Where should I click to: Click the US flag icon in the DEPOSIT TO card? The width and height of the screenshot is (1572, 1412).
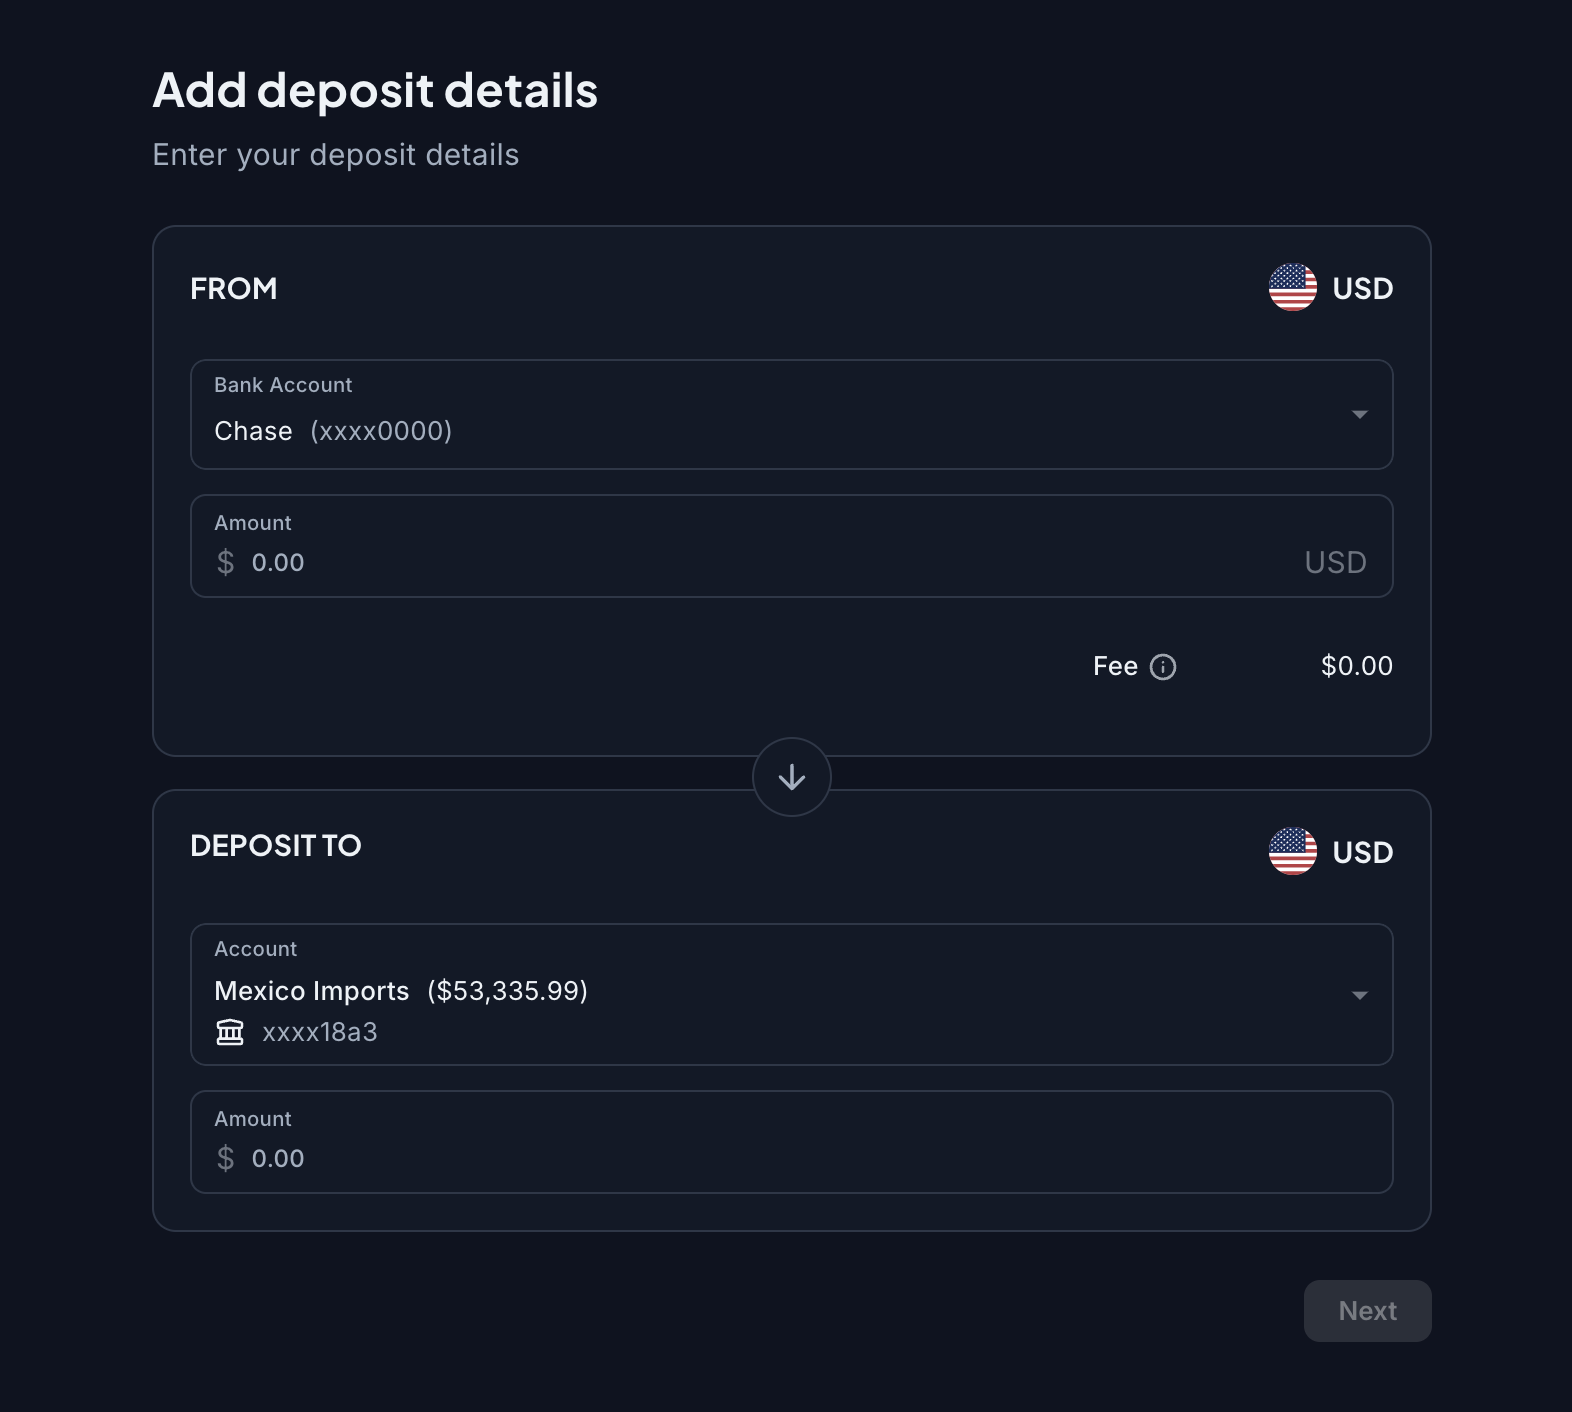[1292, 852]
